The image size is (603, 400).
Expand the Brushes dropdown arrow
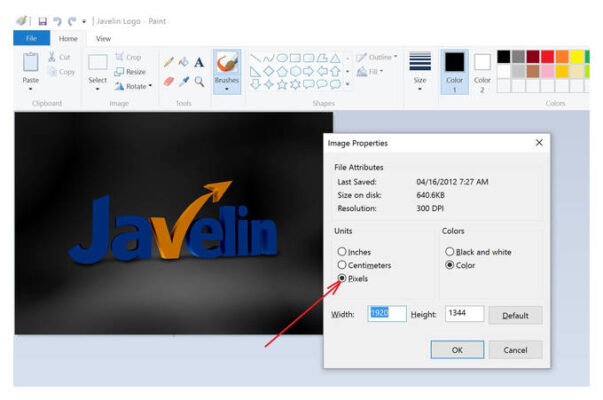coord(227,89)
